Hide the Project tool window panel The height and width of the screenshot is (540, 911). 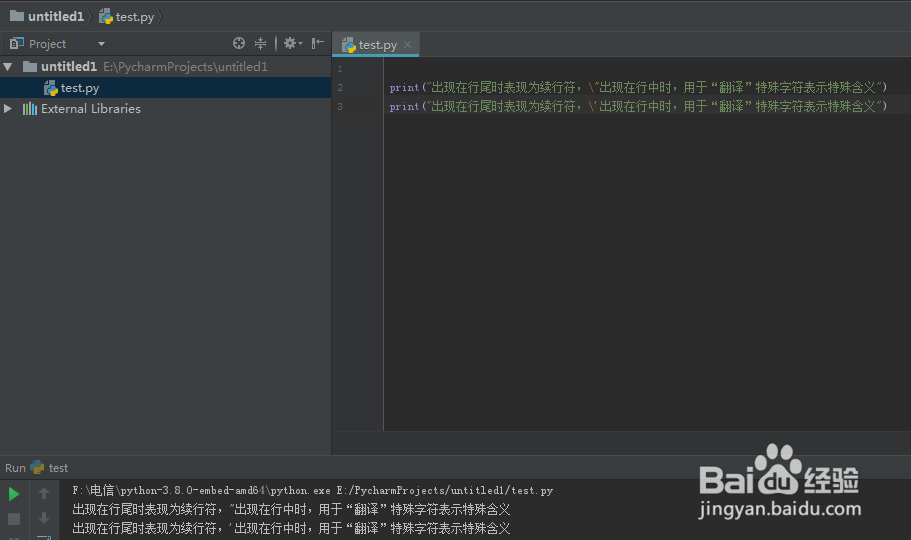[317, 43]
